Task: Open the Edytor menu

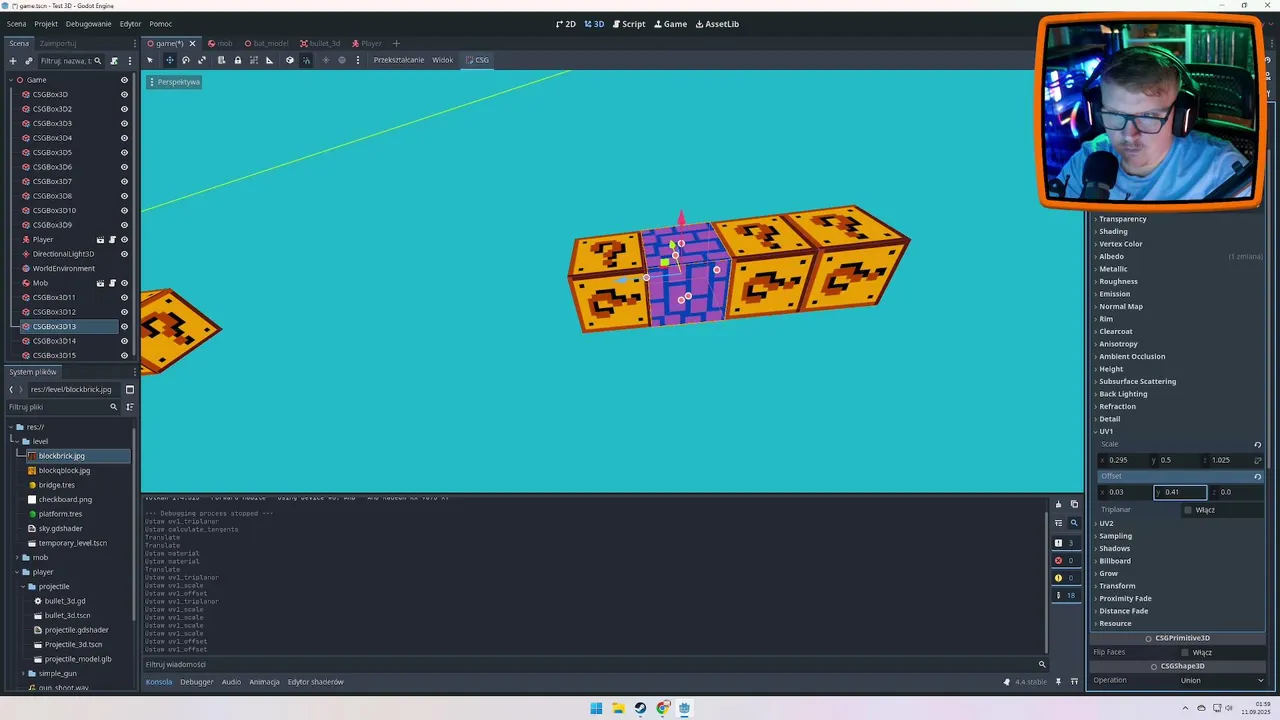Action: 130,24
